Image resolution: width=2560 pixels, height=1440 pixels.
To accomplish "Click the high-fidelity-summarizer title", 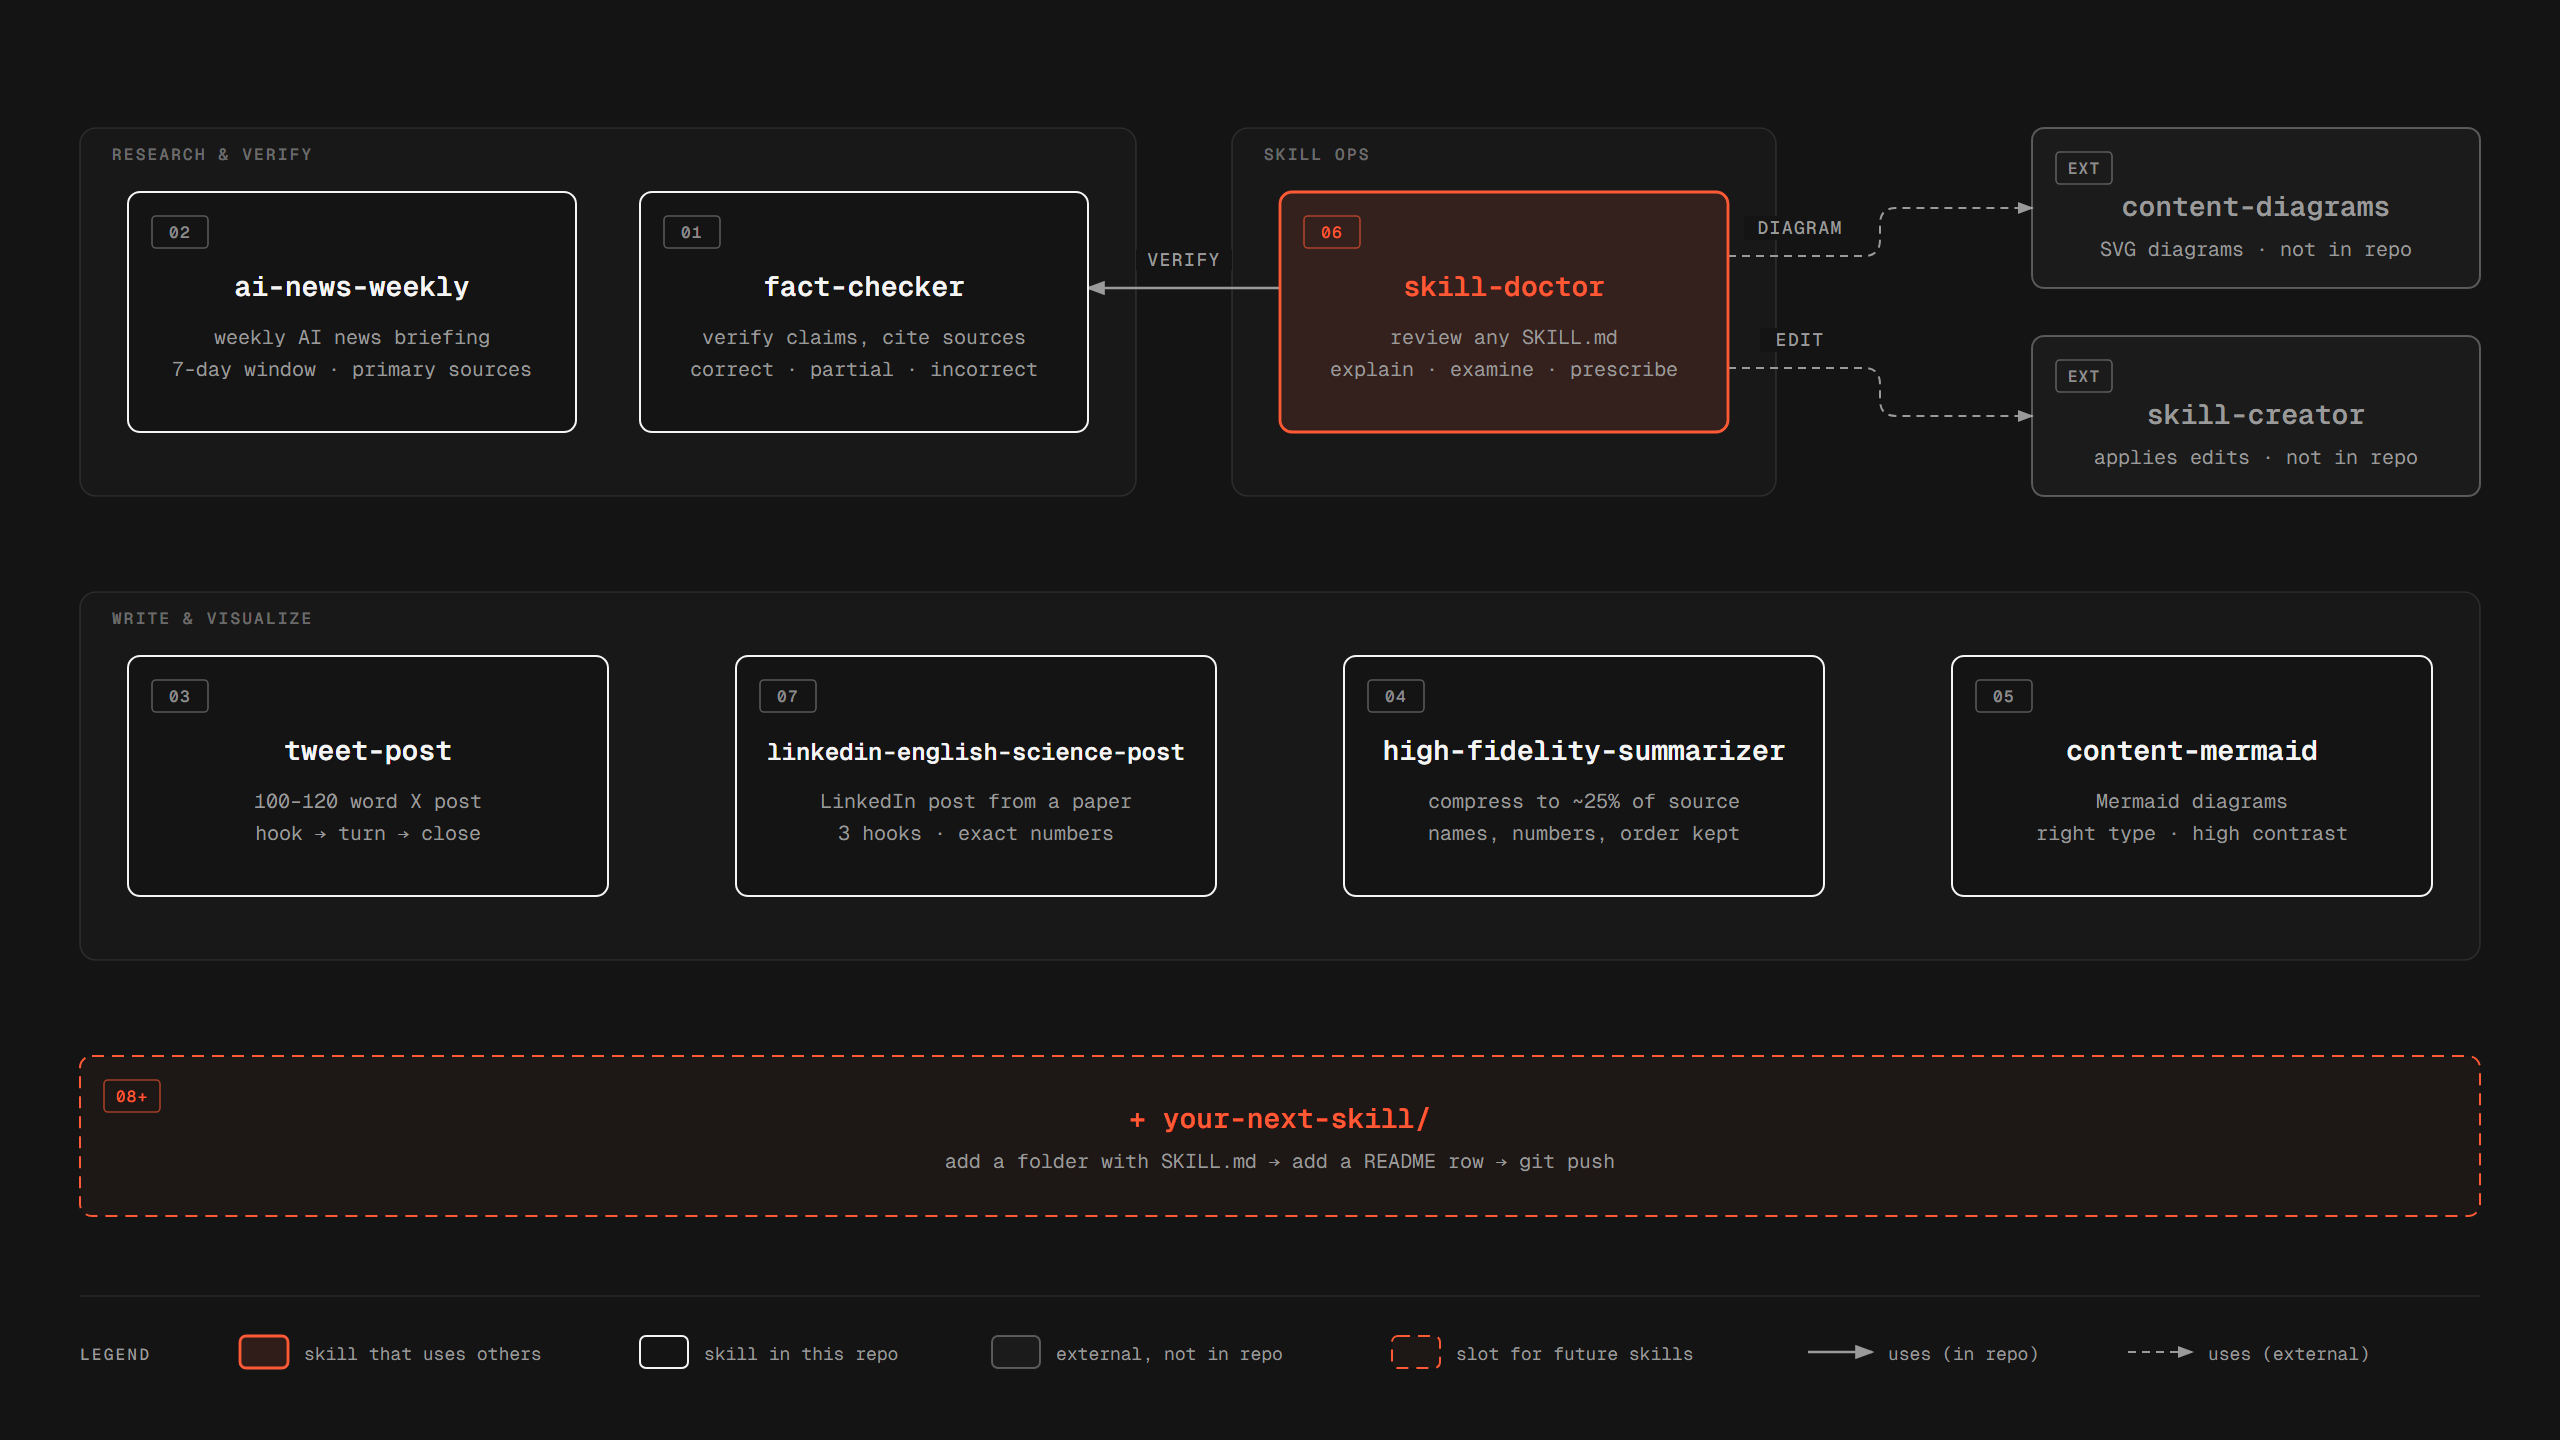I will pos(1583,751).
